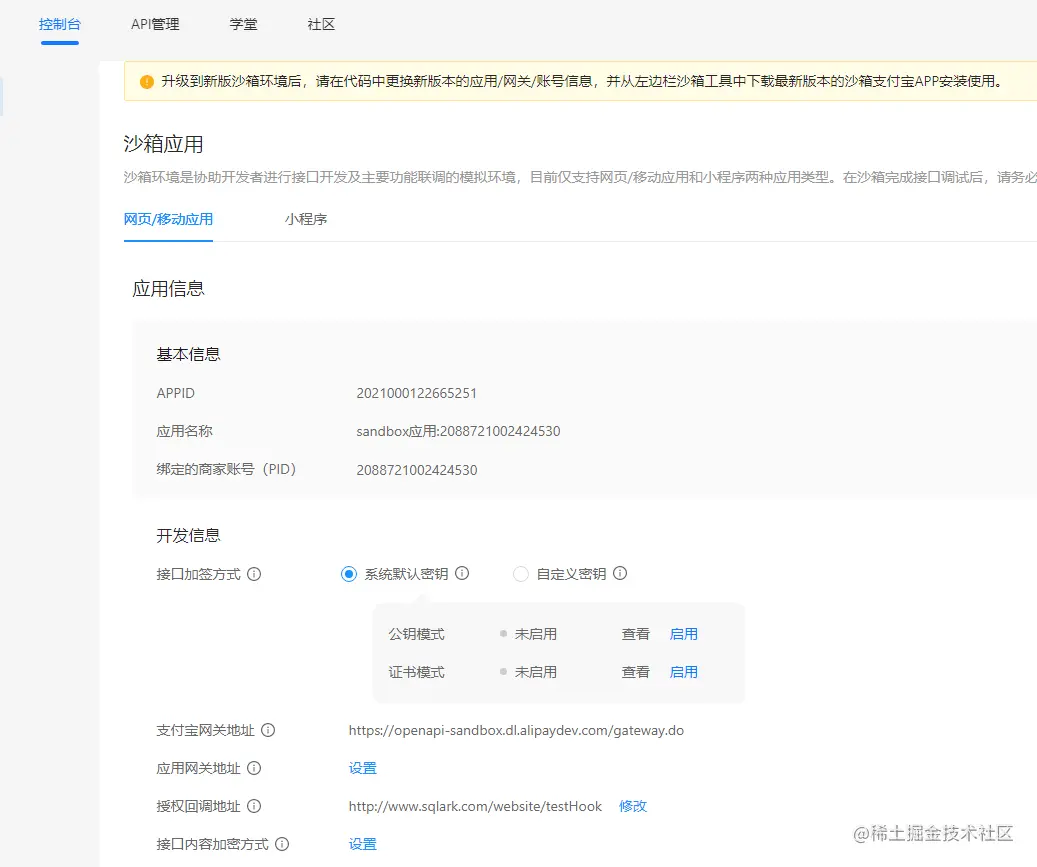Click the 基本信息 heading
Screen dimensions: 1037x867
pyautogui.click(x=188, y=354)
